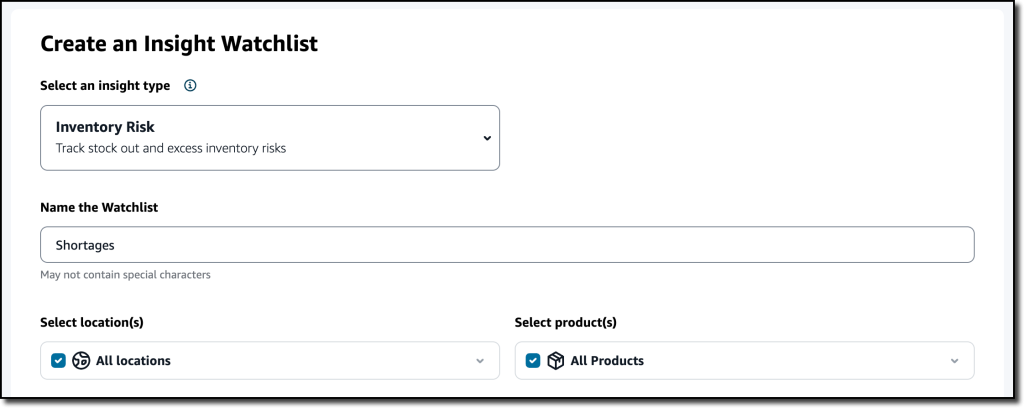
Task: Select the Inventory Risk insight type box
Action: [x=270, y=138]
